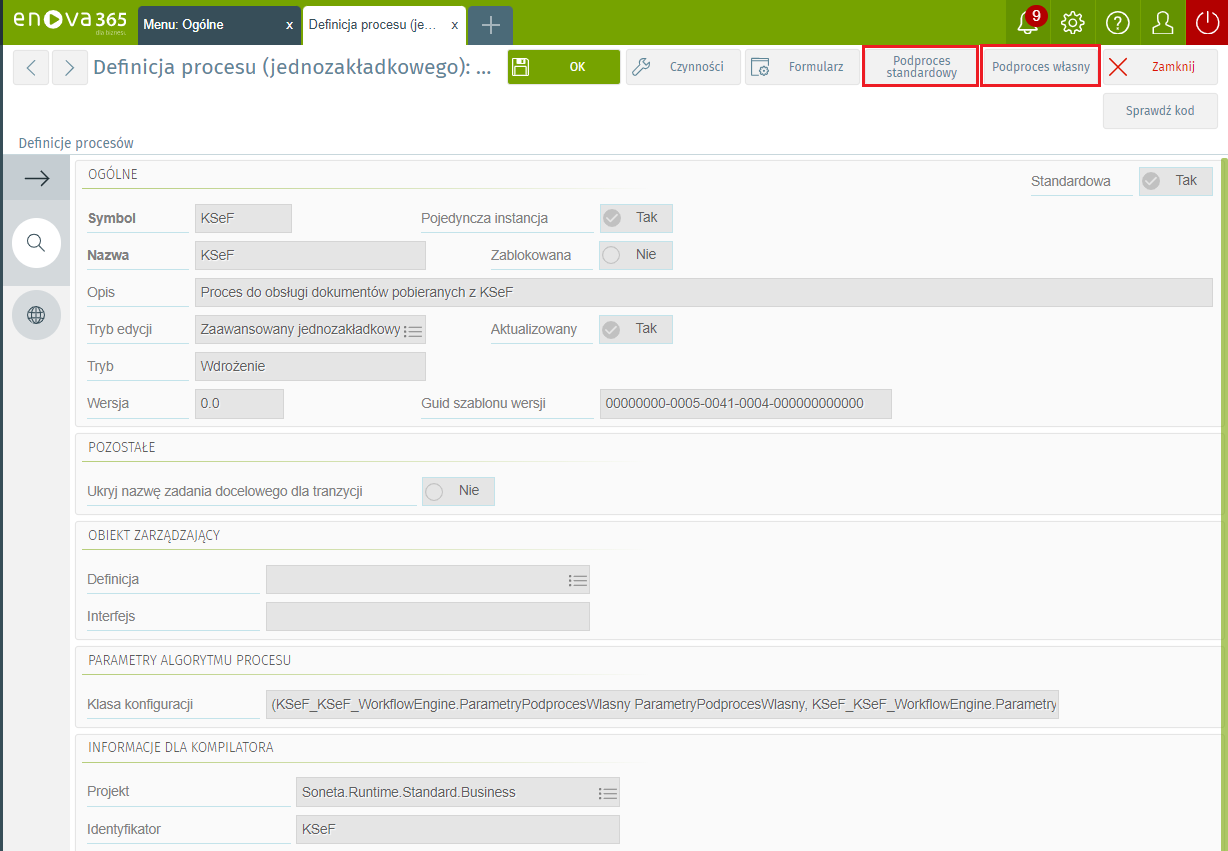Screen dimensions: 1228x851
Task: Open the user profile icon
Action: coord(1163,22)
